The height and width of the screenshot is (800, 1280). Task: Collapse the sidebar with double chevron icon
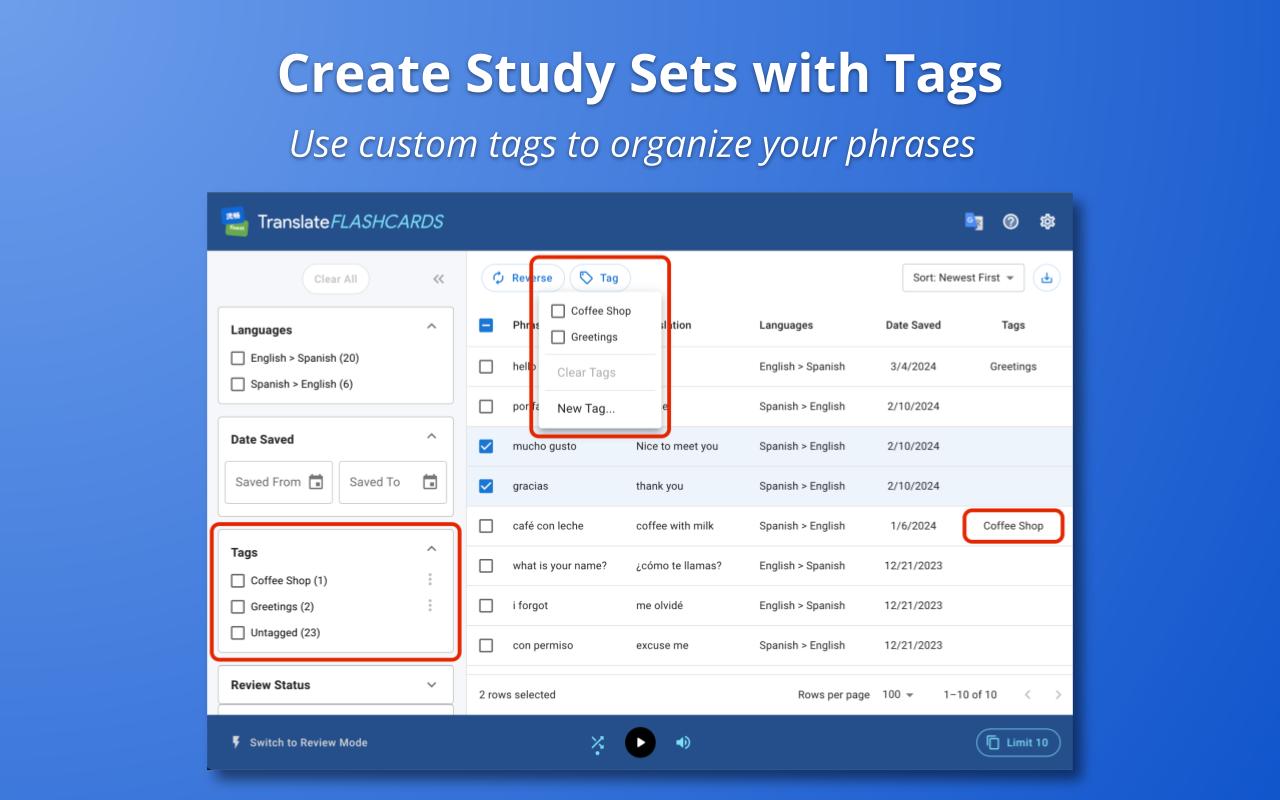(x=438, y=279)
